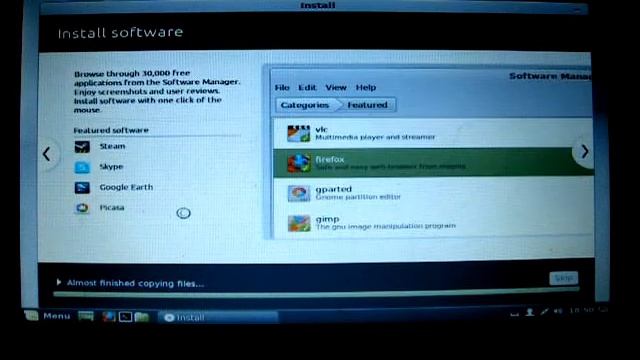Click the Picasa label
Image resolution: width=640 pixels, height=360 pixels.
tap(112, 207)
